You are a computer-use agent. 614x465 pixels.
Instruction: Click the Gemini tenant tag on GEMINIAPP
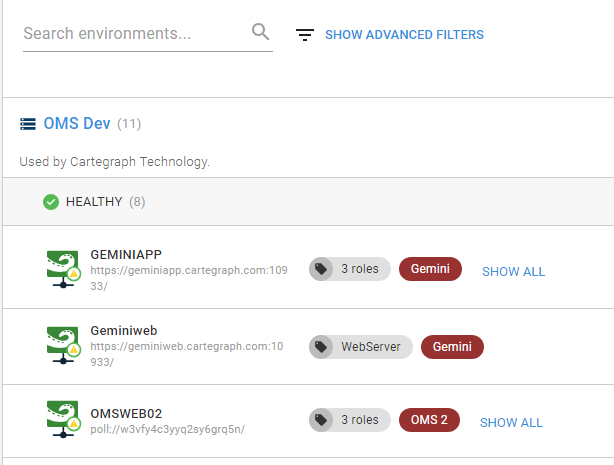(x=430, y=269)
